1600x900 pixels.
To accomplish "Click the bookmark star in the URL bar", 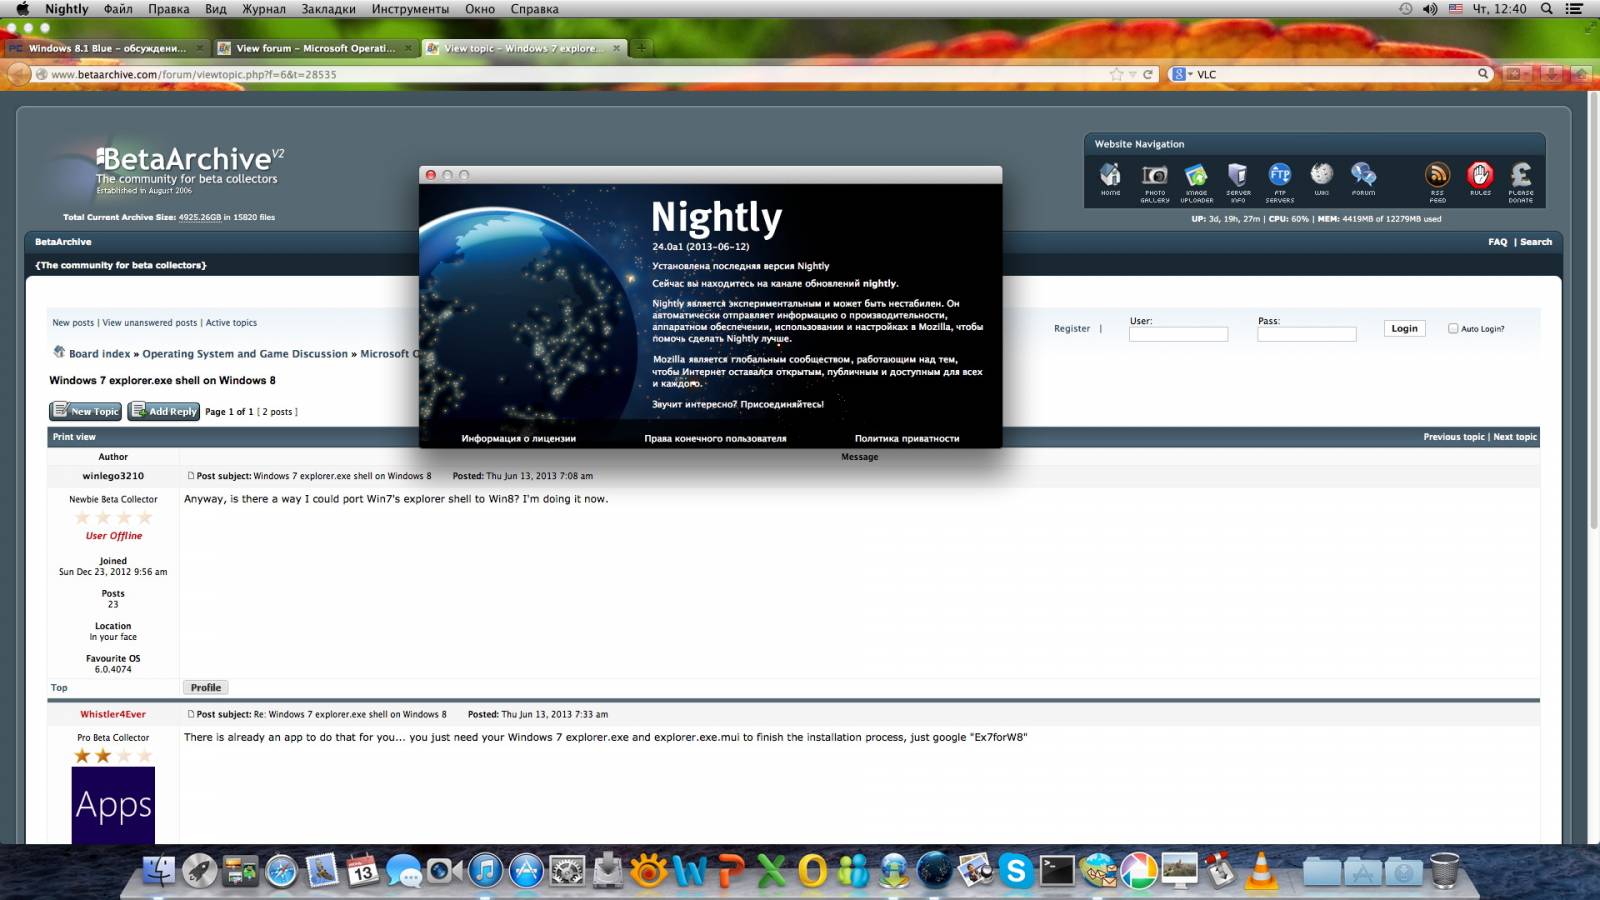I will (1116, 74).
